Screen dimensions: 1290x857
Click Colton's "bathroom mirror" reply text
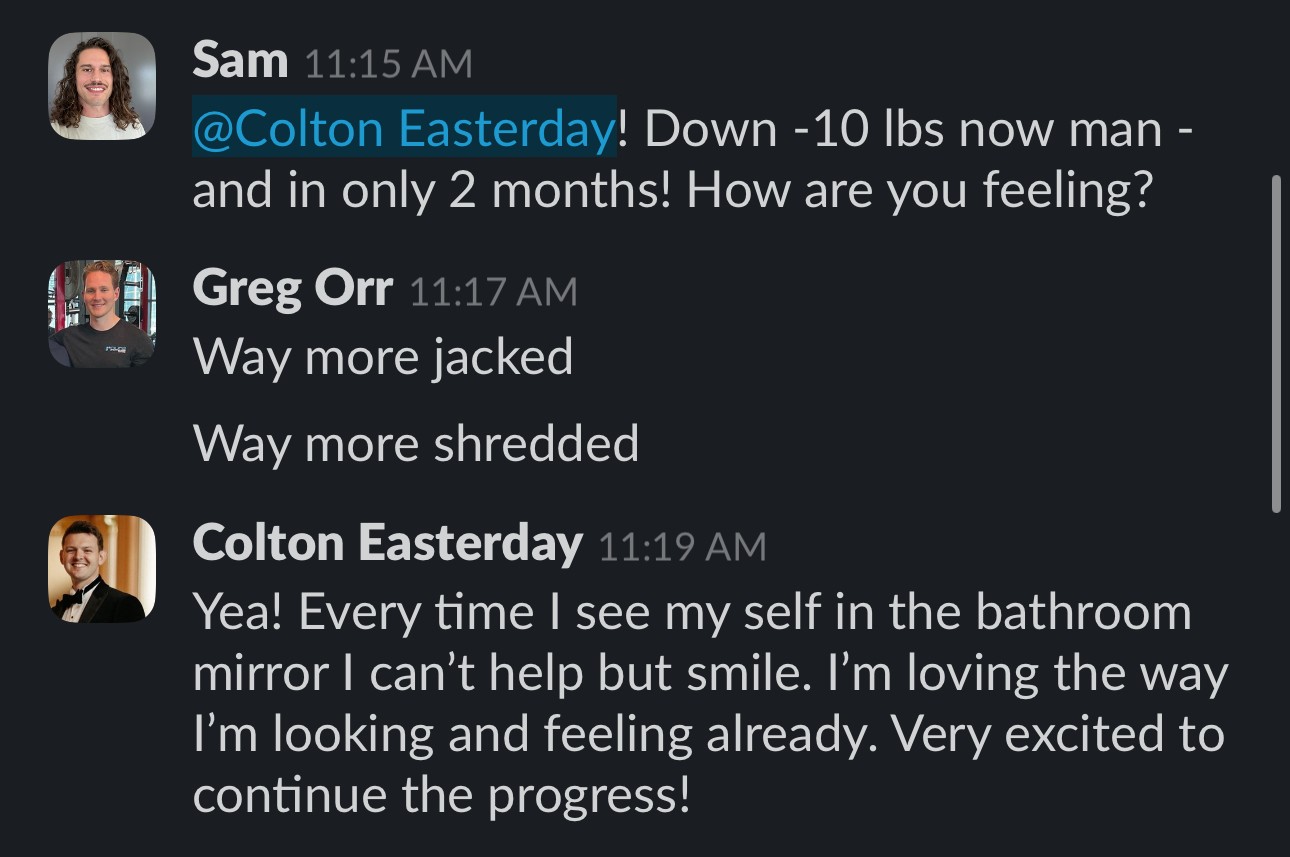coord(710,706)
